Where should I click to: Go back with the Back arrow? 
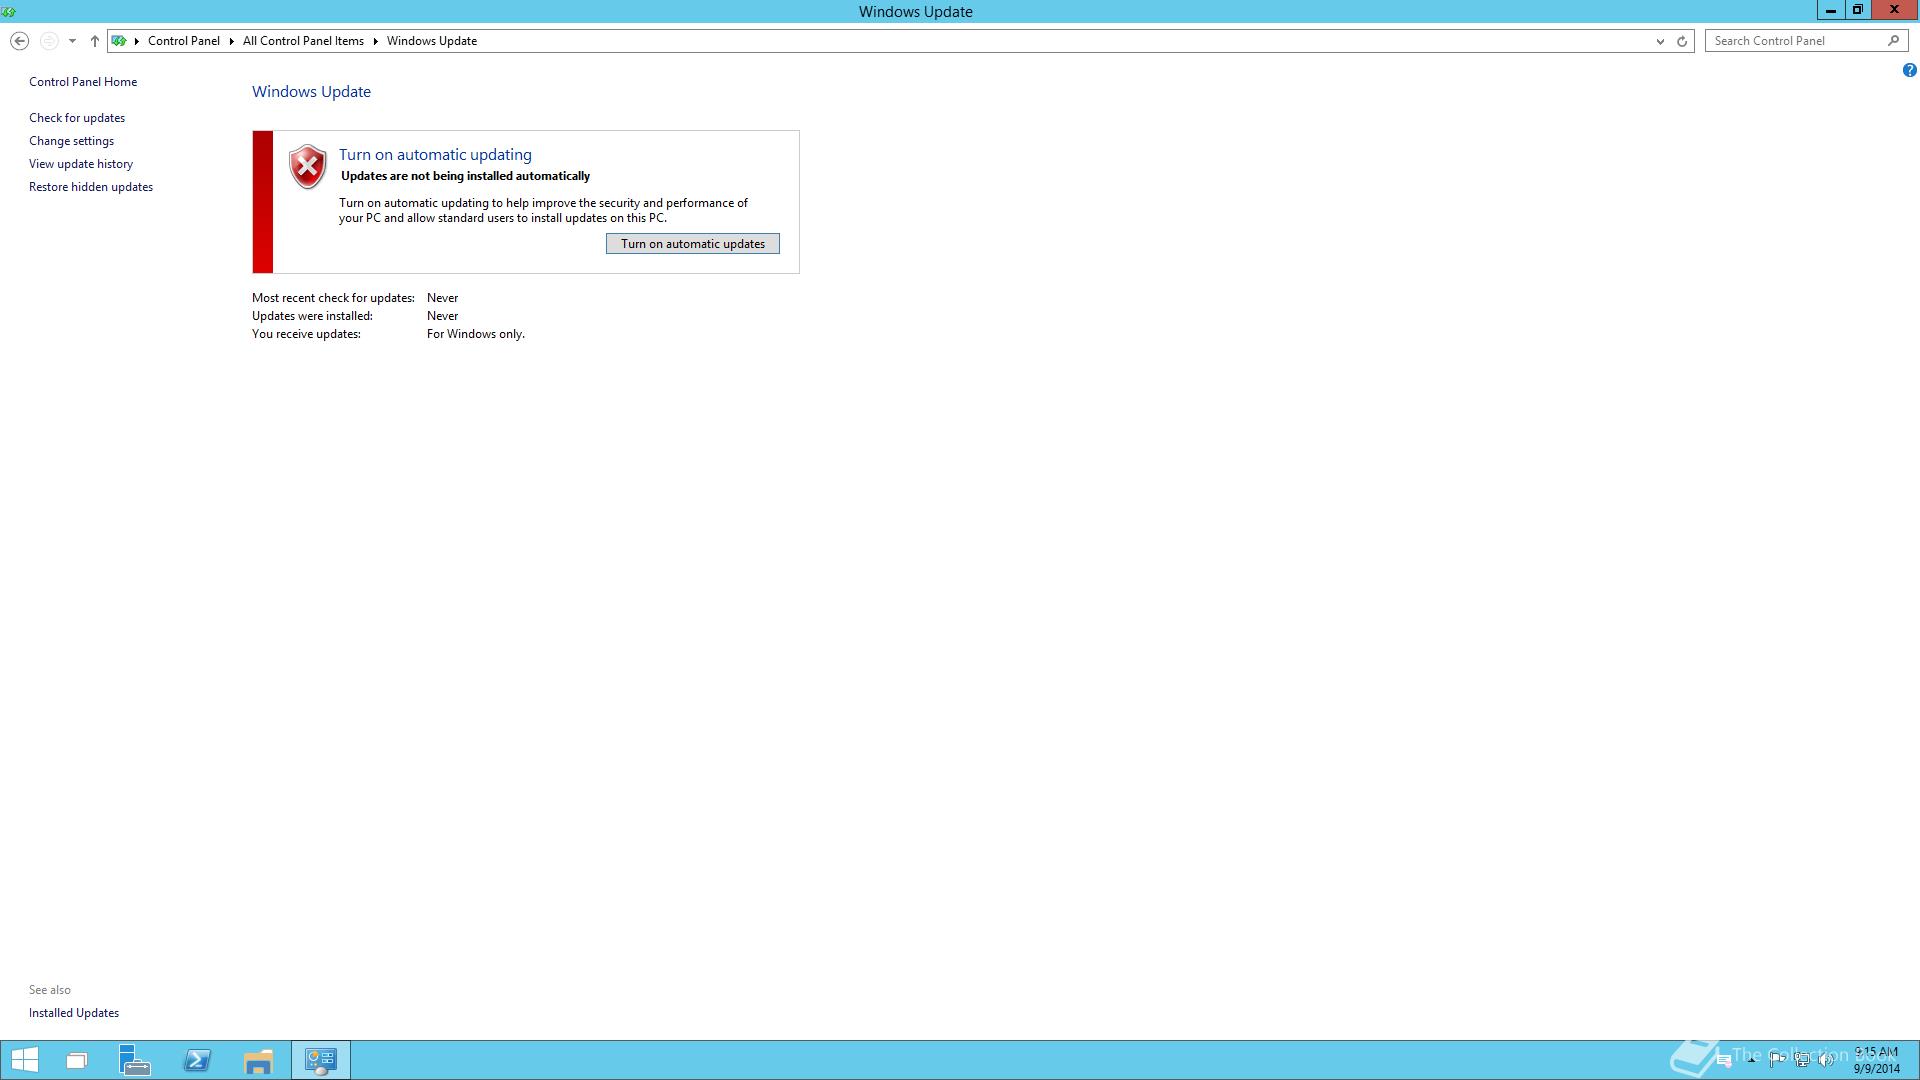click(x=19, y=41)
